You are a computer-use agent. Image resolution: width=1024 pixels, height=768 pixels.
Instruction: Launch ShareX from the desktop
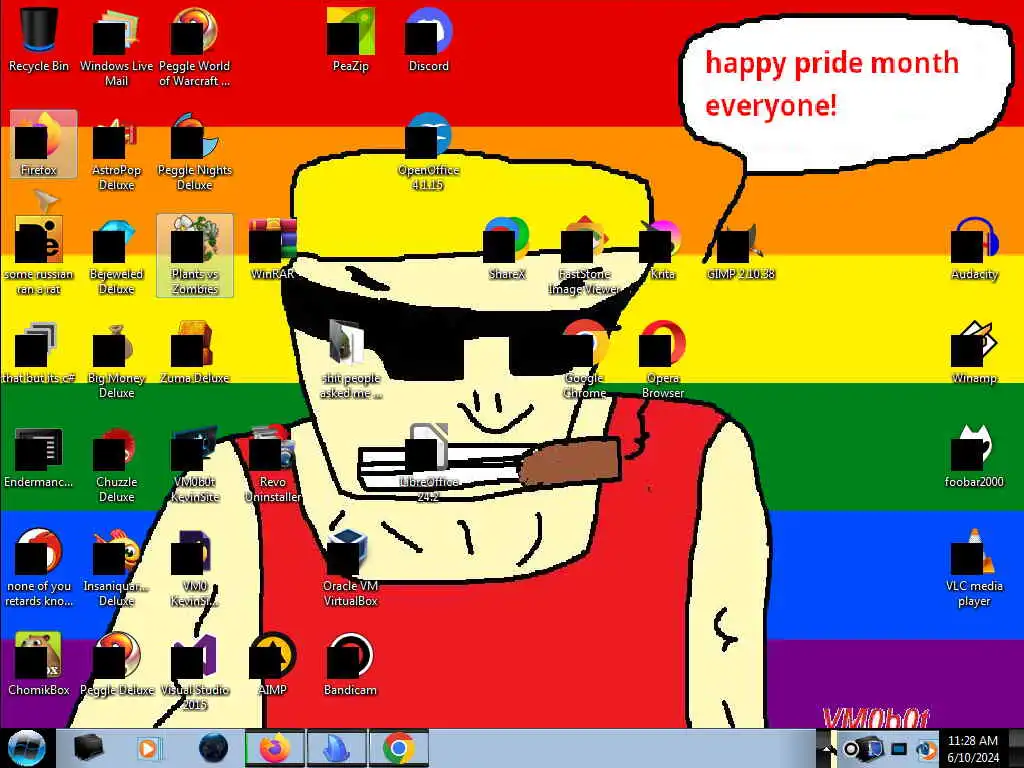tap(507, 249)
